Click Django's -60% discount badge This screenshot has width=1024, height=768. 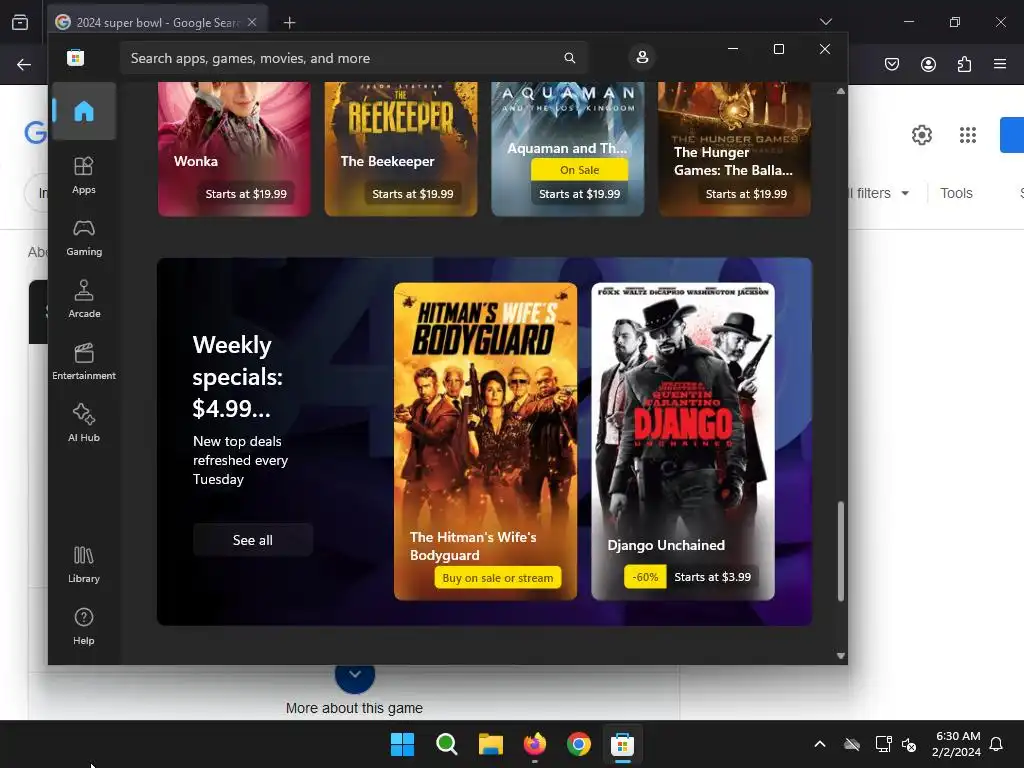[x=645, y=577]
